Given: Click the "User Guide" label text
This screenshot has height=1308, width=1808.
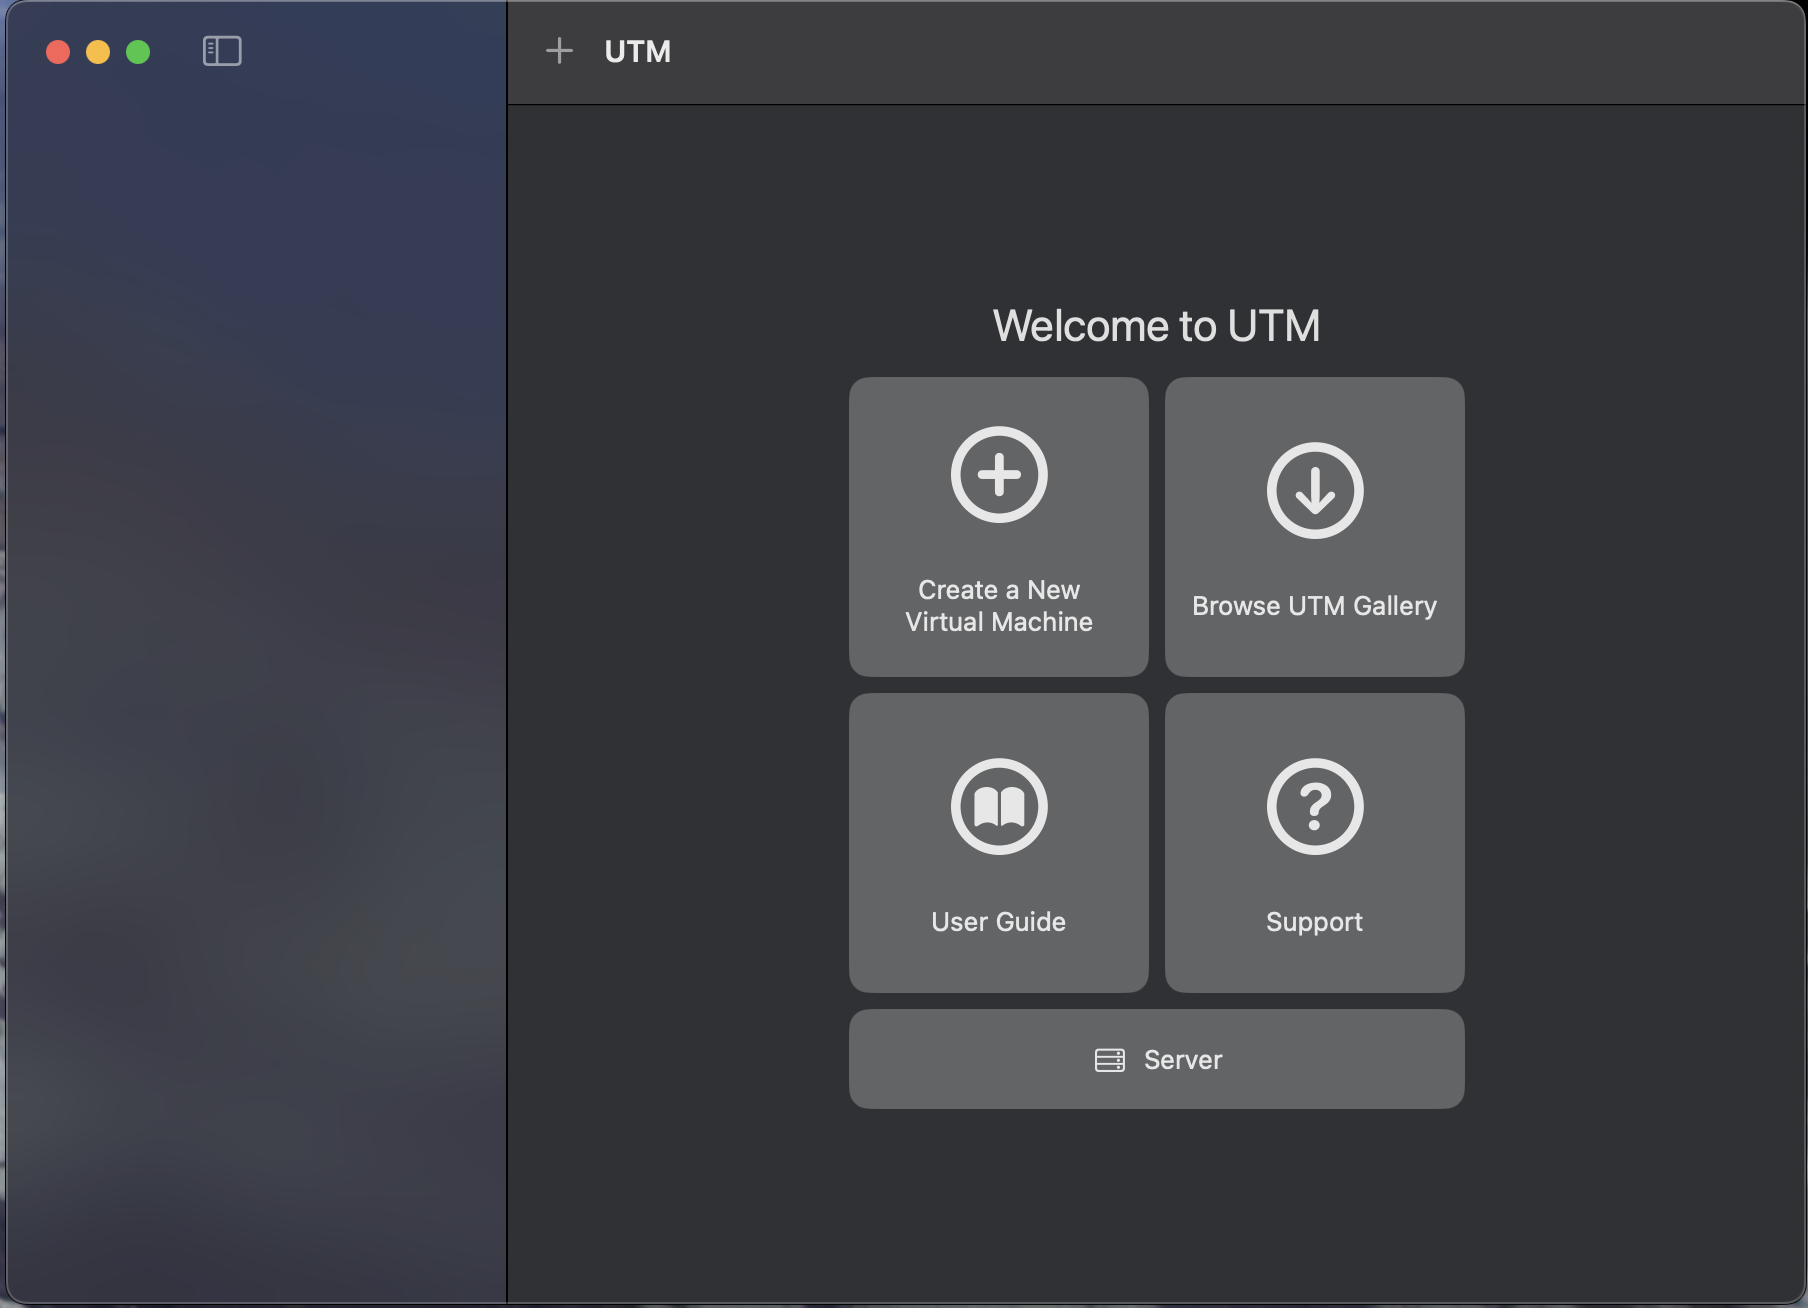Looking at the screenshot, I should point(998,921).
